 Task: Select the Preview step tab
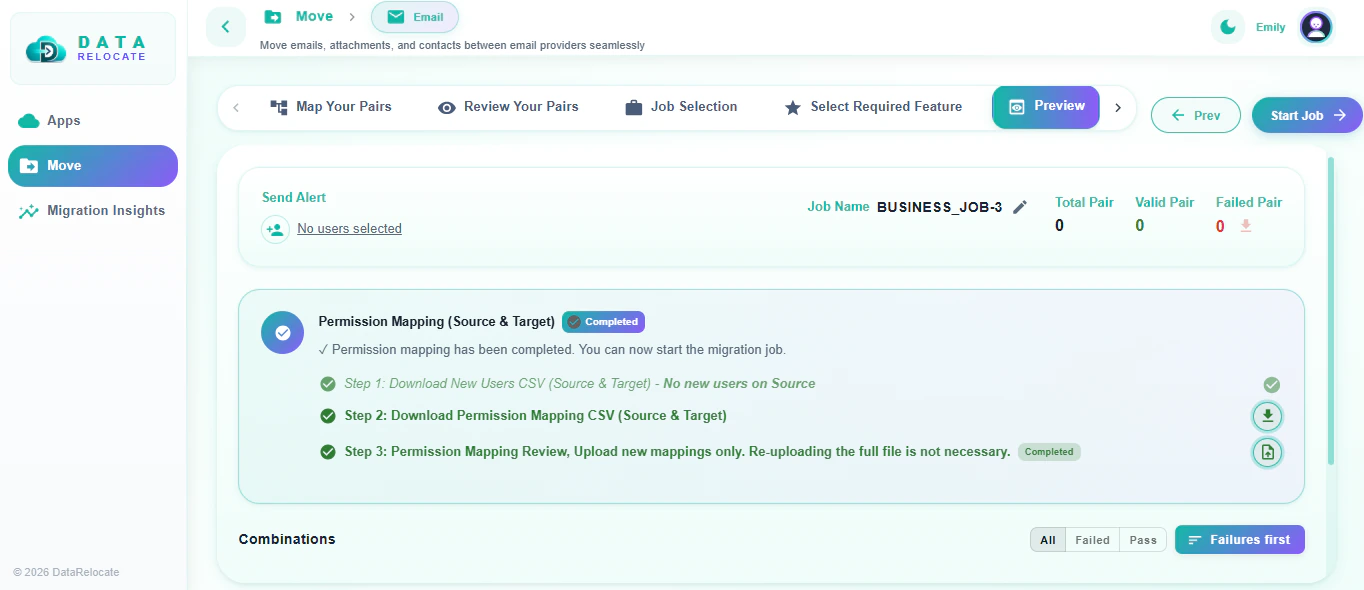point(1046,107)
